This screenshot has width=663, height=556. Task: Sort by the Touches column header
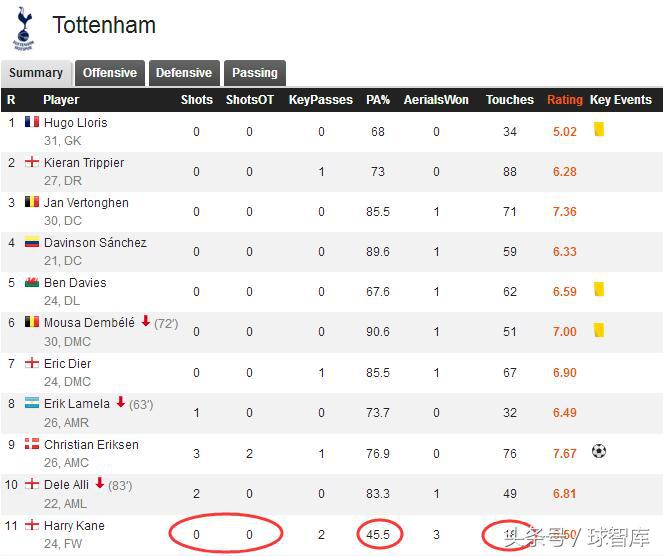[x=510, y=100]
